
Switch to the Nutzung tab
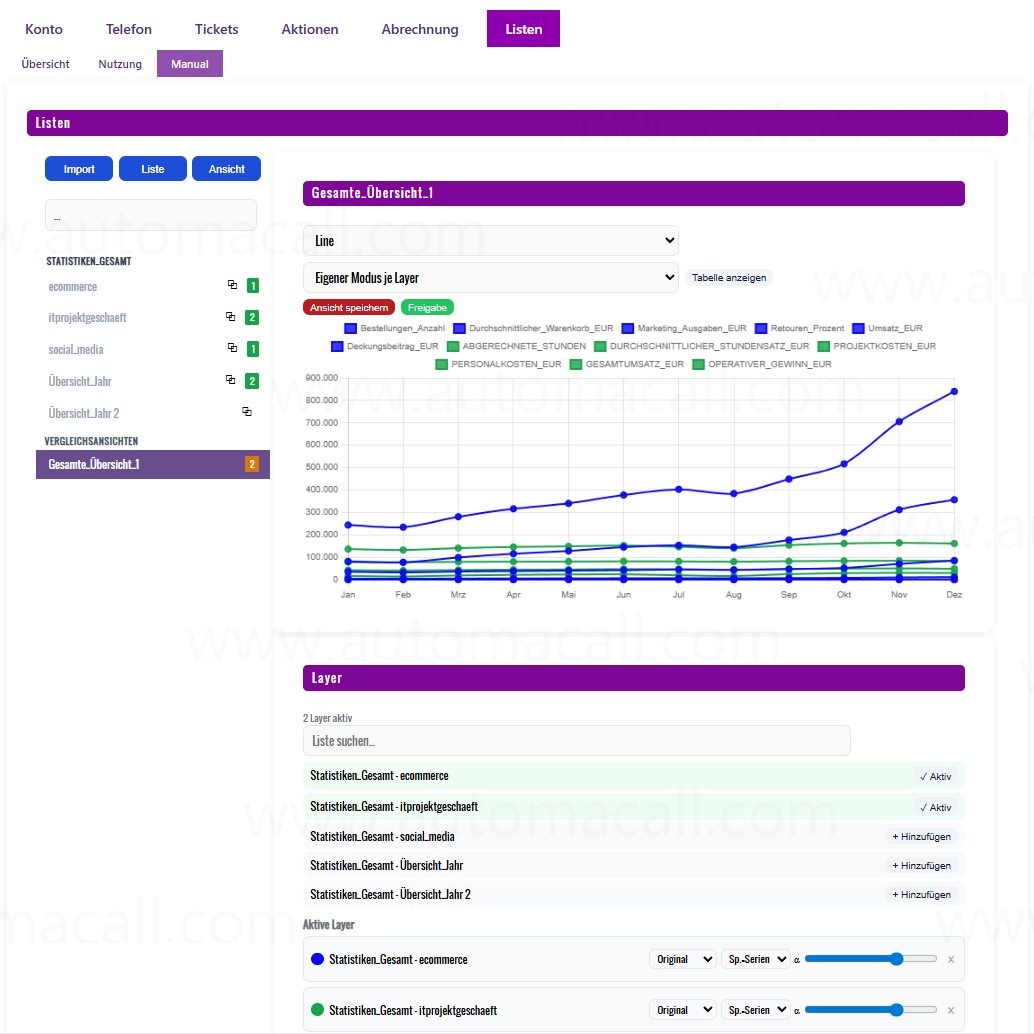click(119, 63)
